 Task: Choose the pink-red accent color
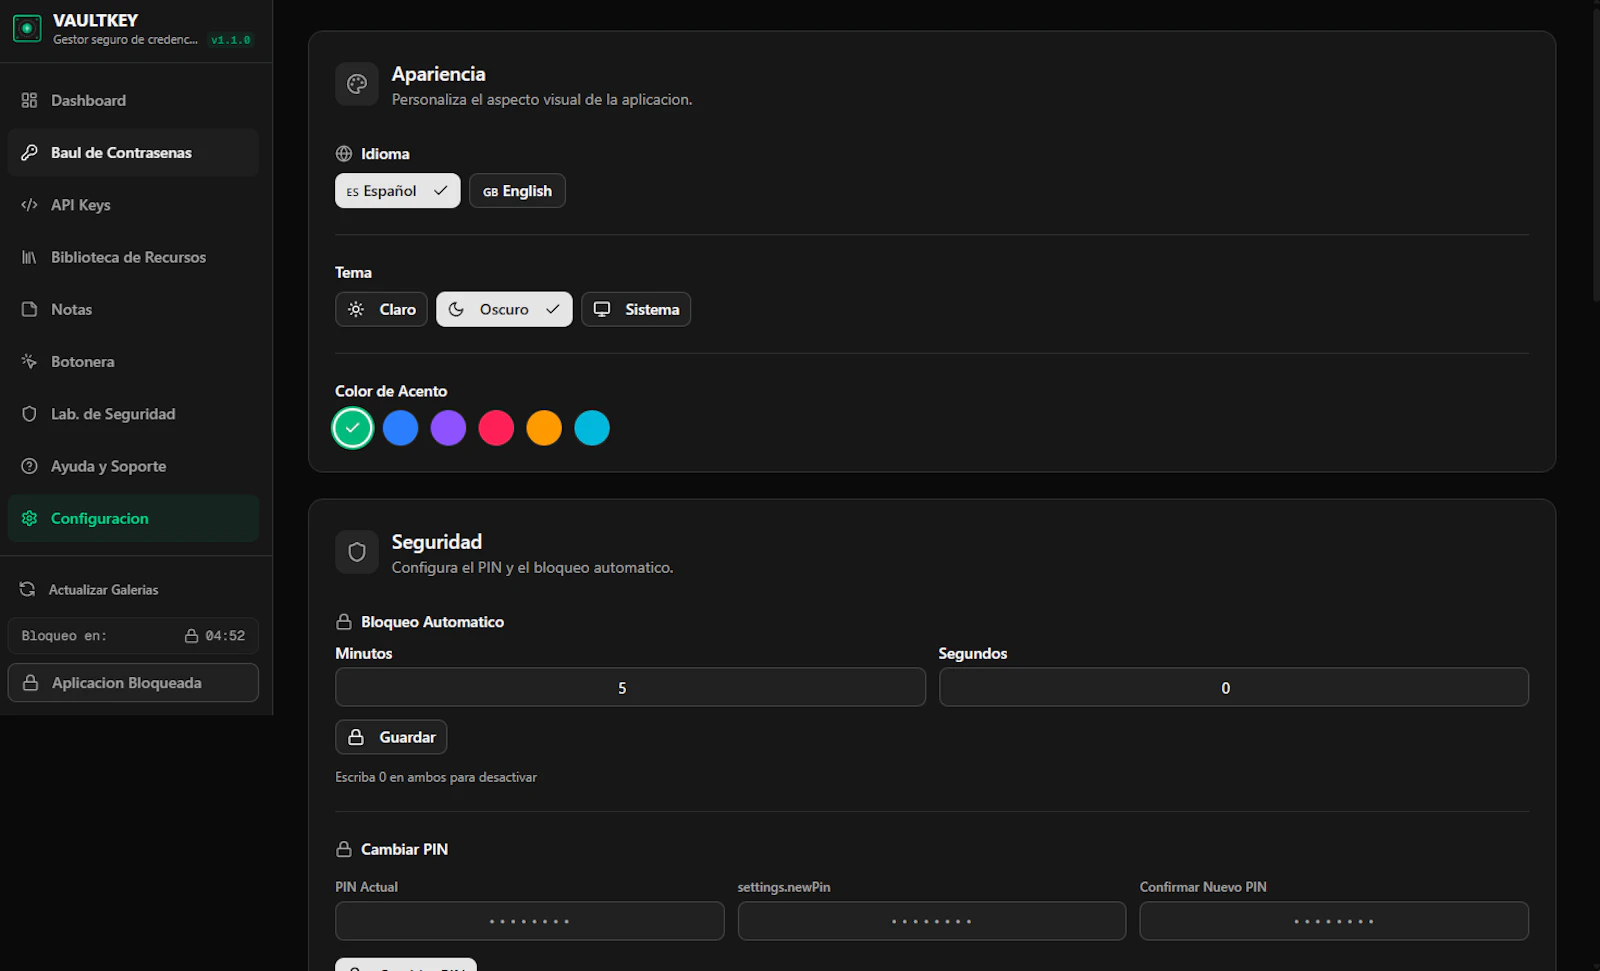pos(496,428)
